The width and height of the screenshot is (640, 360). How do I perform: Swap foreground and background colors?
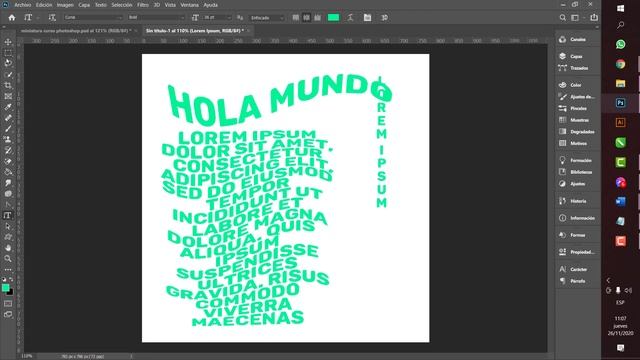click(11, 280)
